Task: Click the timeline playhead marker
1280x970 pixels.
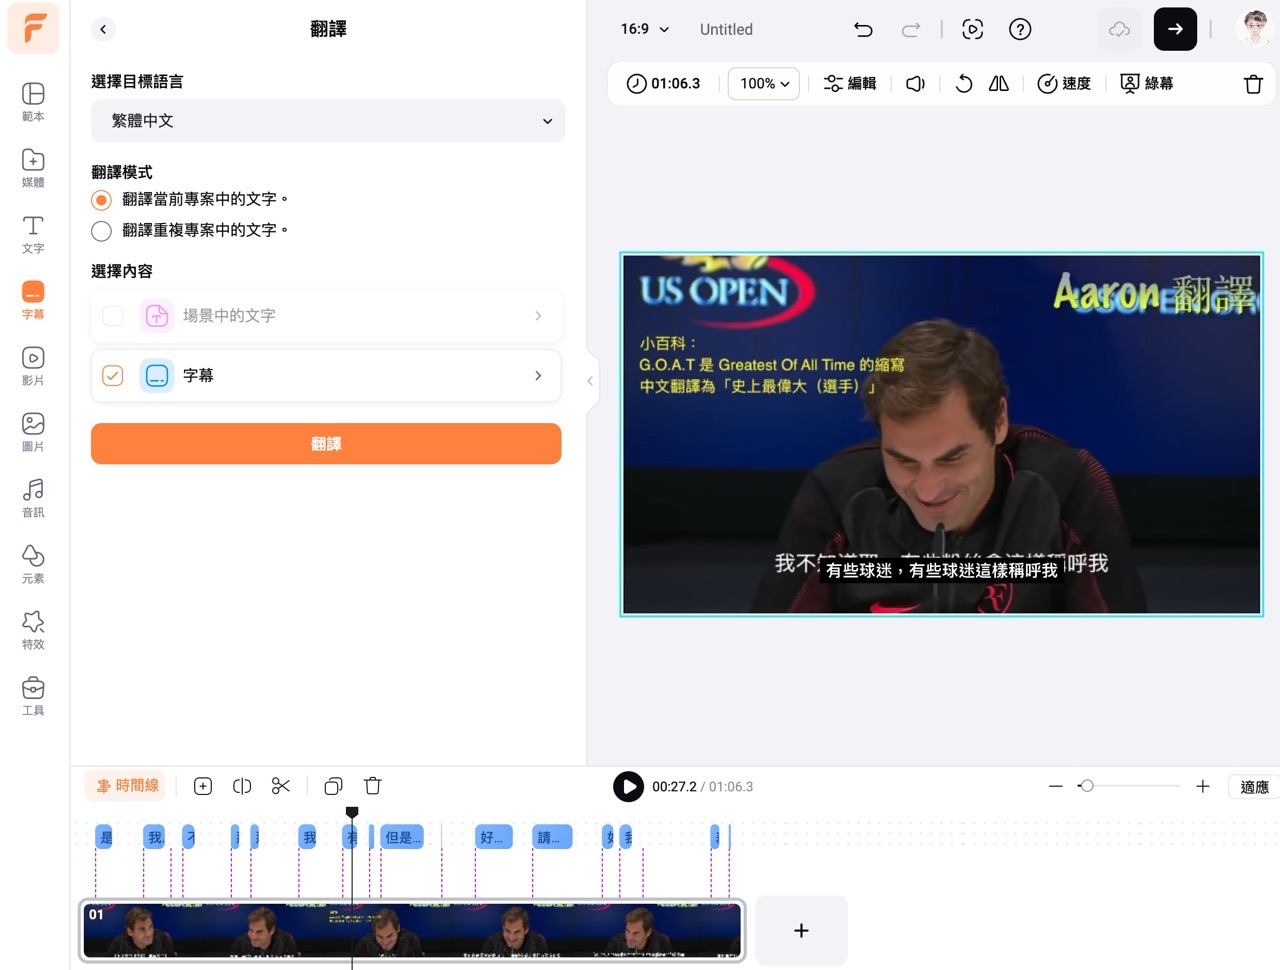Action: click(352, 813)
